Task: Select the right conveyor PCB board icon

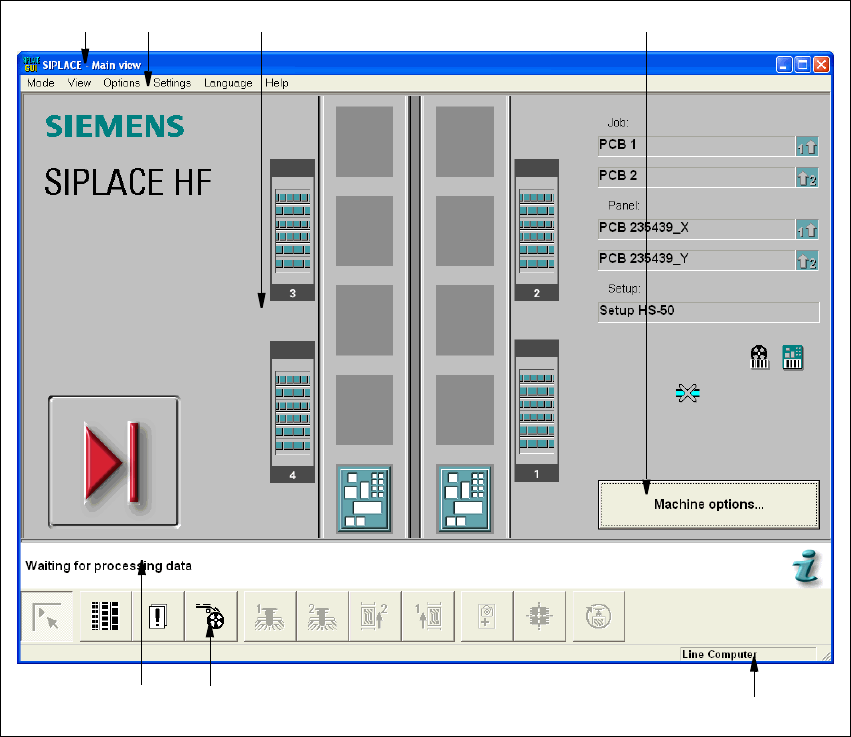Action: point(465,498)
